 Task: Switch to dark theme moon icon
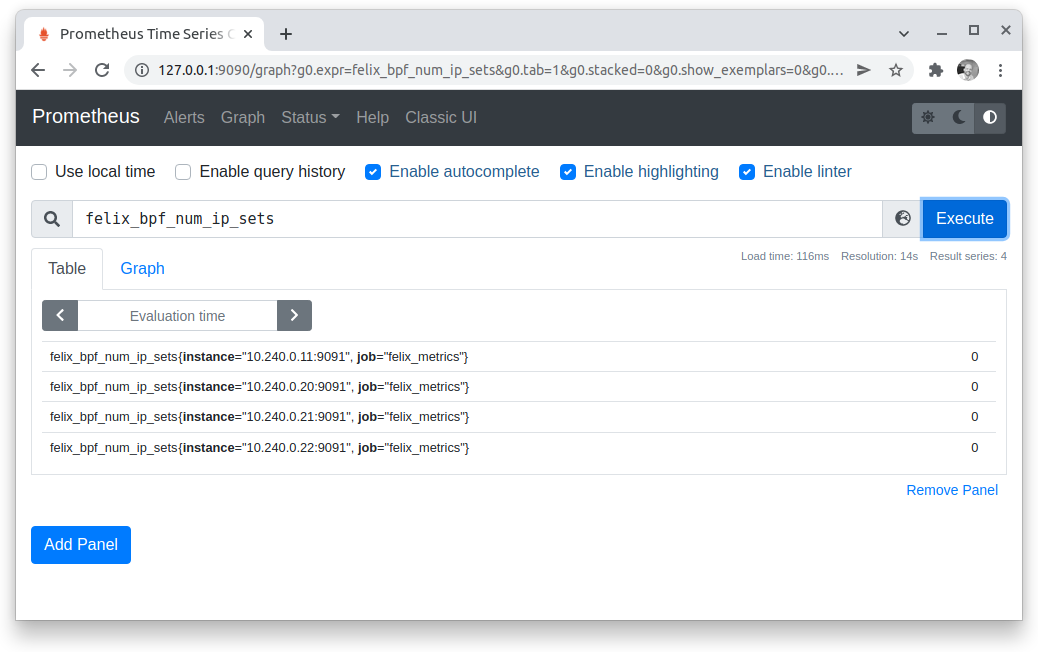(x=959, y=117)
